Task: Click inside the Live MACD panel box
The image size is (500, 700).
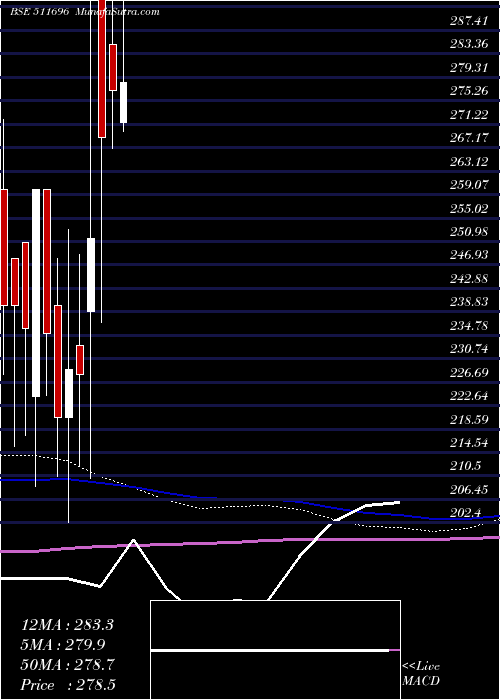Action: (275, 650)
